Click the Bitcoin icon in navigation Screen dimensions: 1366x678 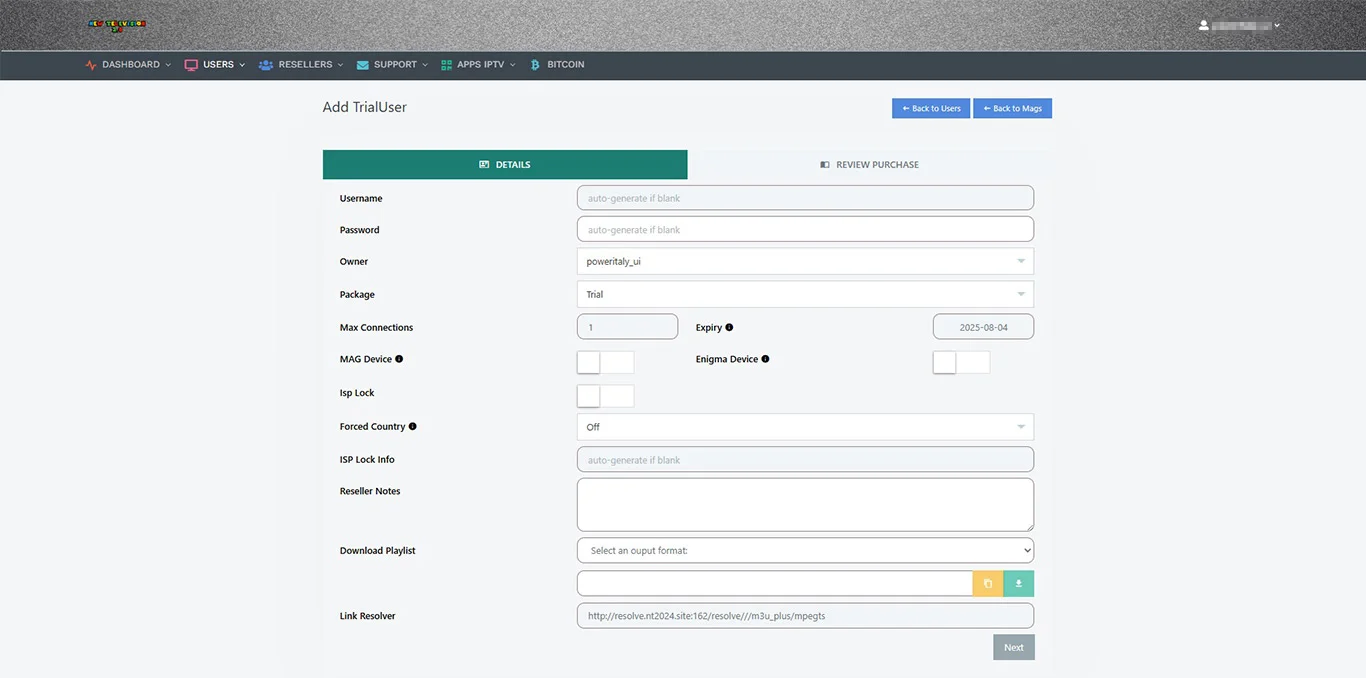[x=535, y=65]
